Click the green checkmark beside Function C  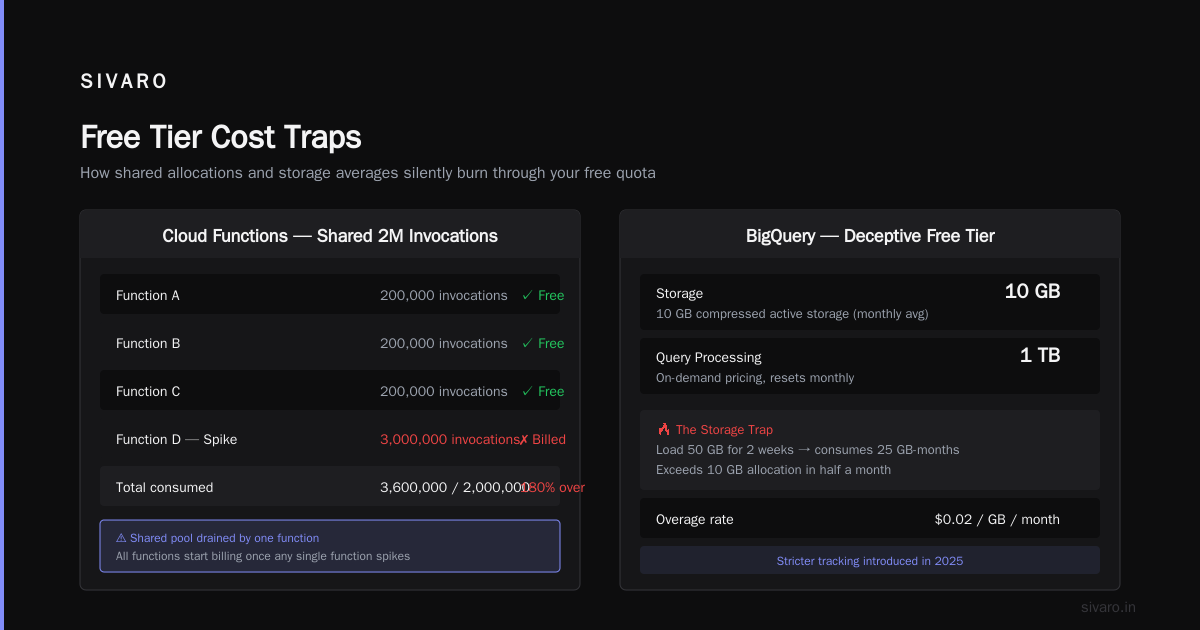click(527, 391)
